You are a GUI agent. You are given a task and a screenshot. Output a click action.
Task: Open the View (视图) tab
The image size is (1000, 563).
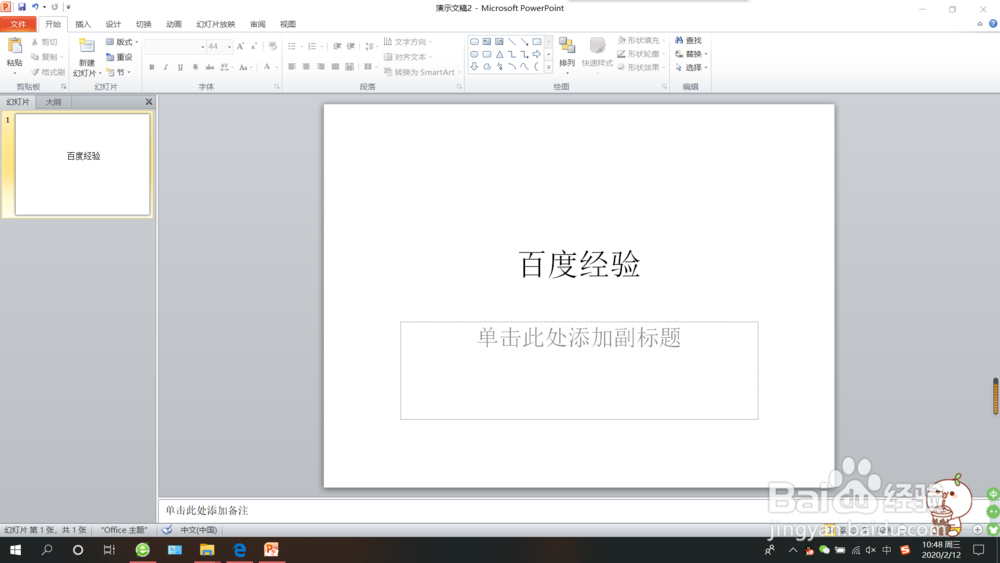(288, 24)
